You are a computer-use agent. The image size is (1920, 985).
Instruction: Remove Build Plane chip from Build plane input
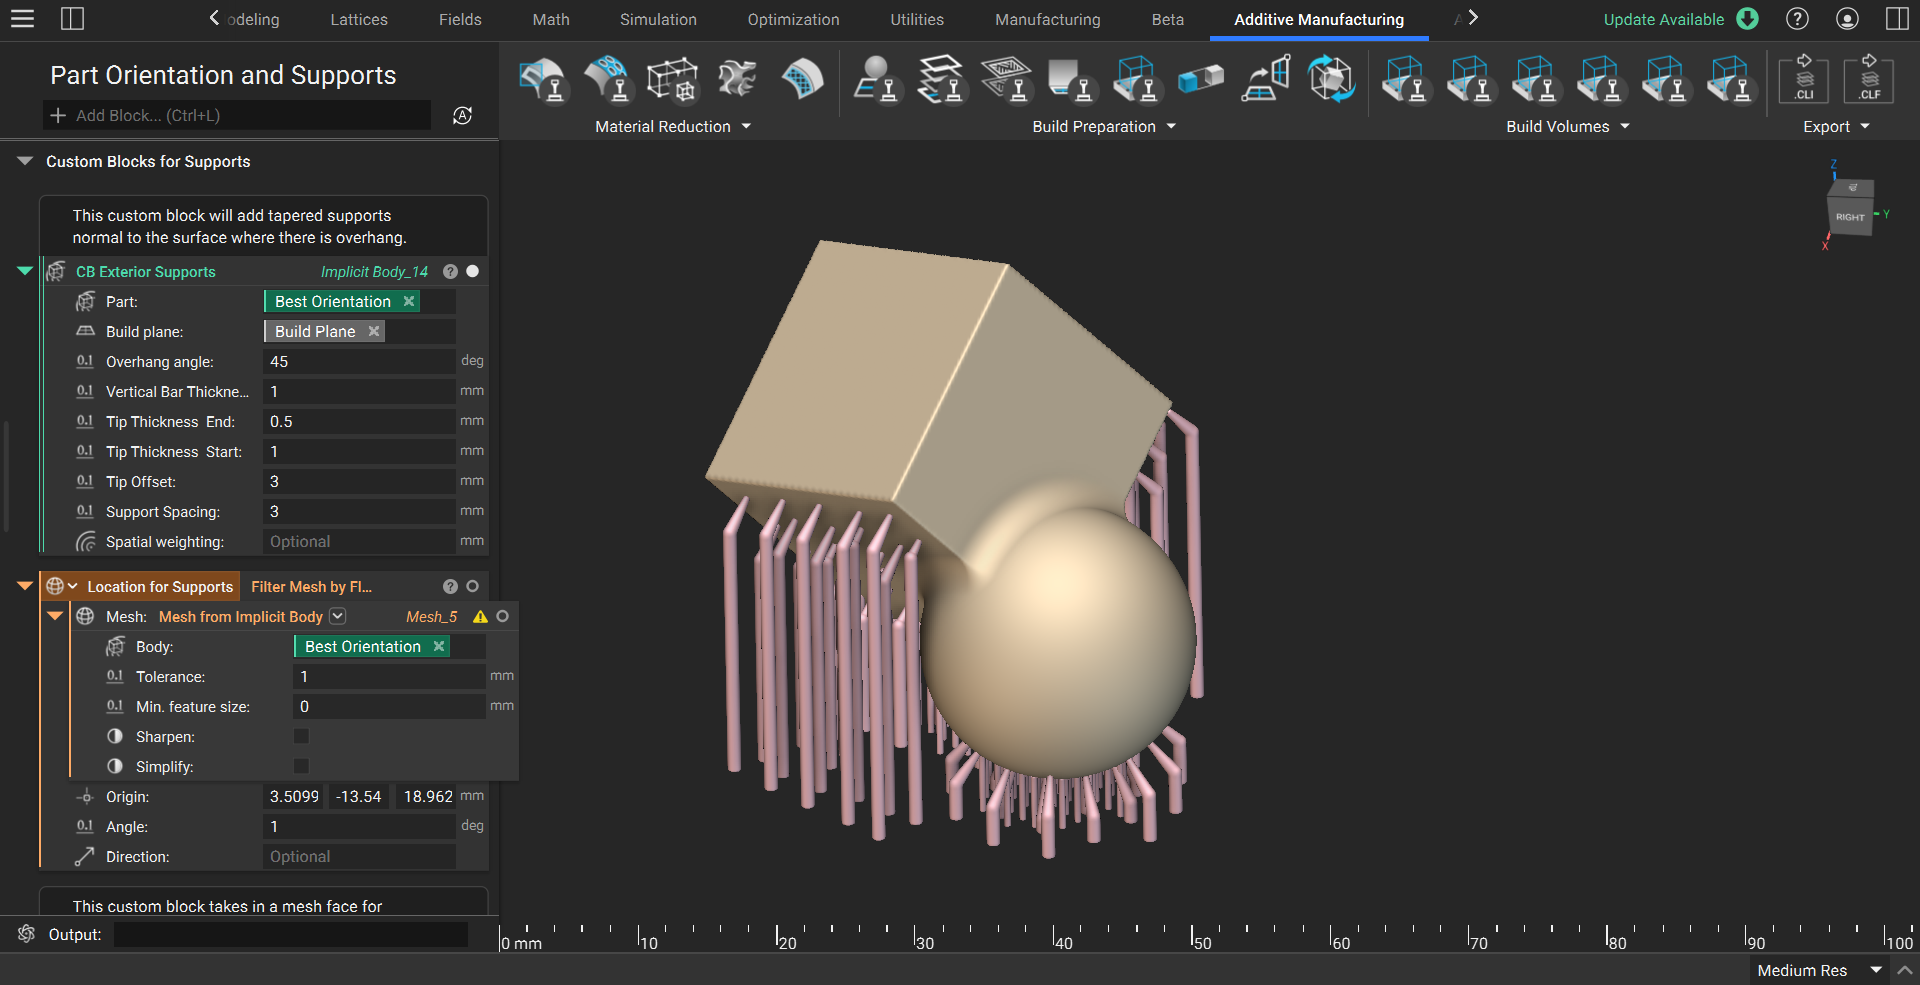pyautogui.click(x=374, y=331)
